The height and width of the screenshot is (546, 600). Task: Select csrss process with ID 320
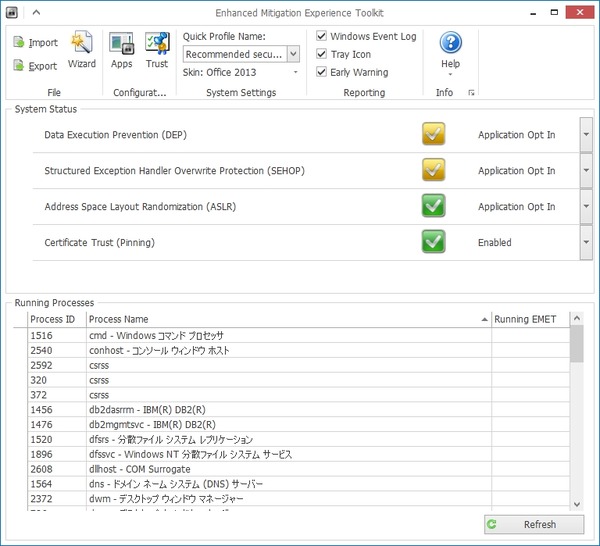[x=298, y=380]
